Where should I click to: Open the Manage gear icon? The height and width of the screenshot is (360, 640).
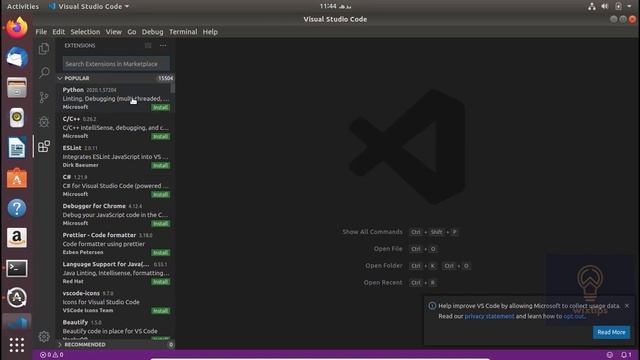point(44,336)
